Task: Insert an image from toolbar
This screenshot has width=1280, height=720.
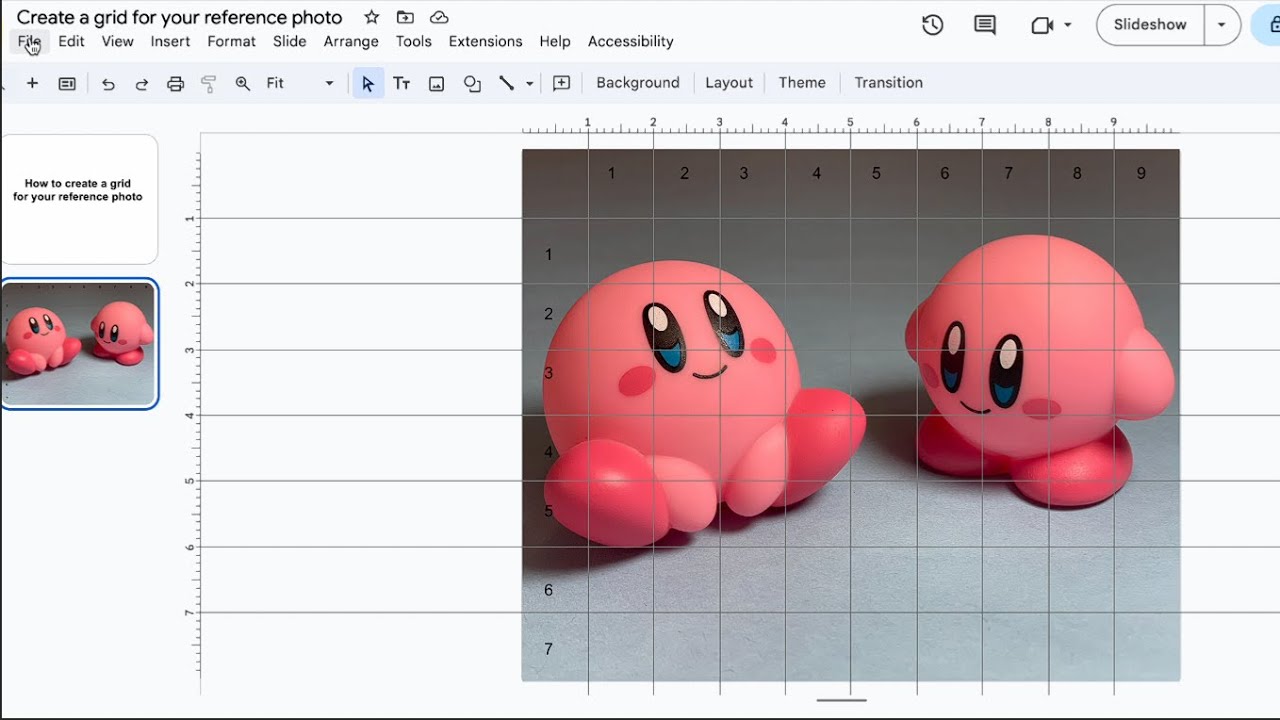Action: (436, 84)
